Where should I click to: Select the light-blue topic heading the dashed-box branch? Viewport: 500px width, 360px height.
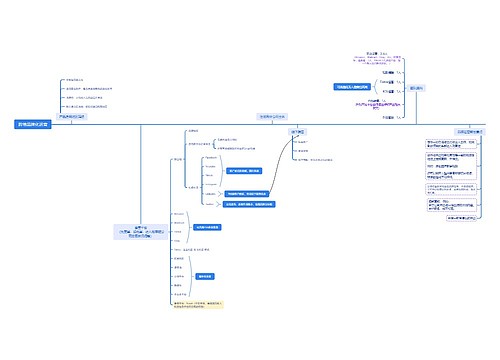(470, 132)
